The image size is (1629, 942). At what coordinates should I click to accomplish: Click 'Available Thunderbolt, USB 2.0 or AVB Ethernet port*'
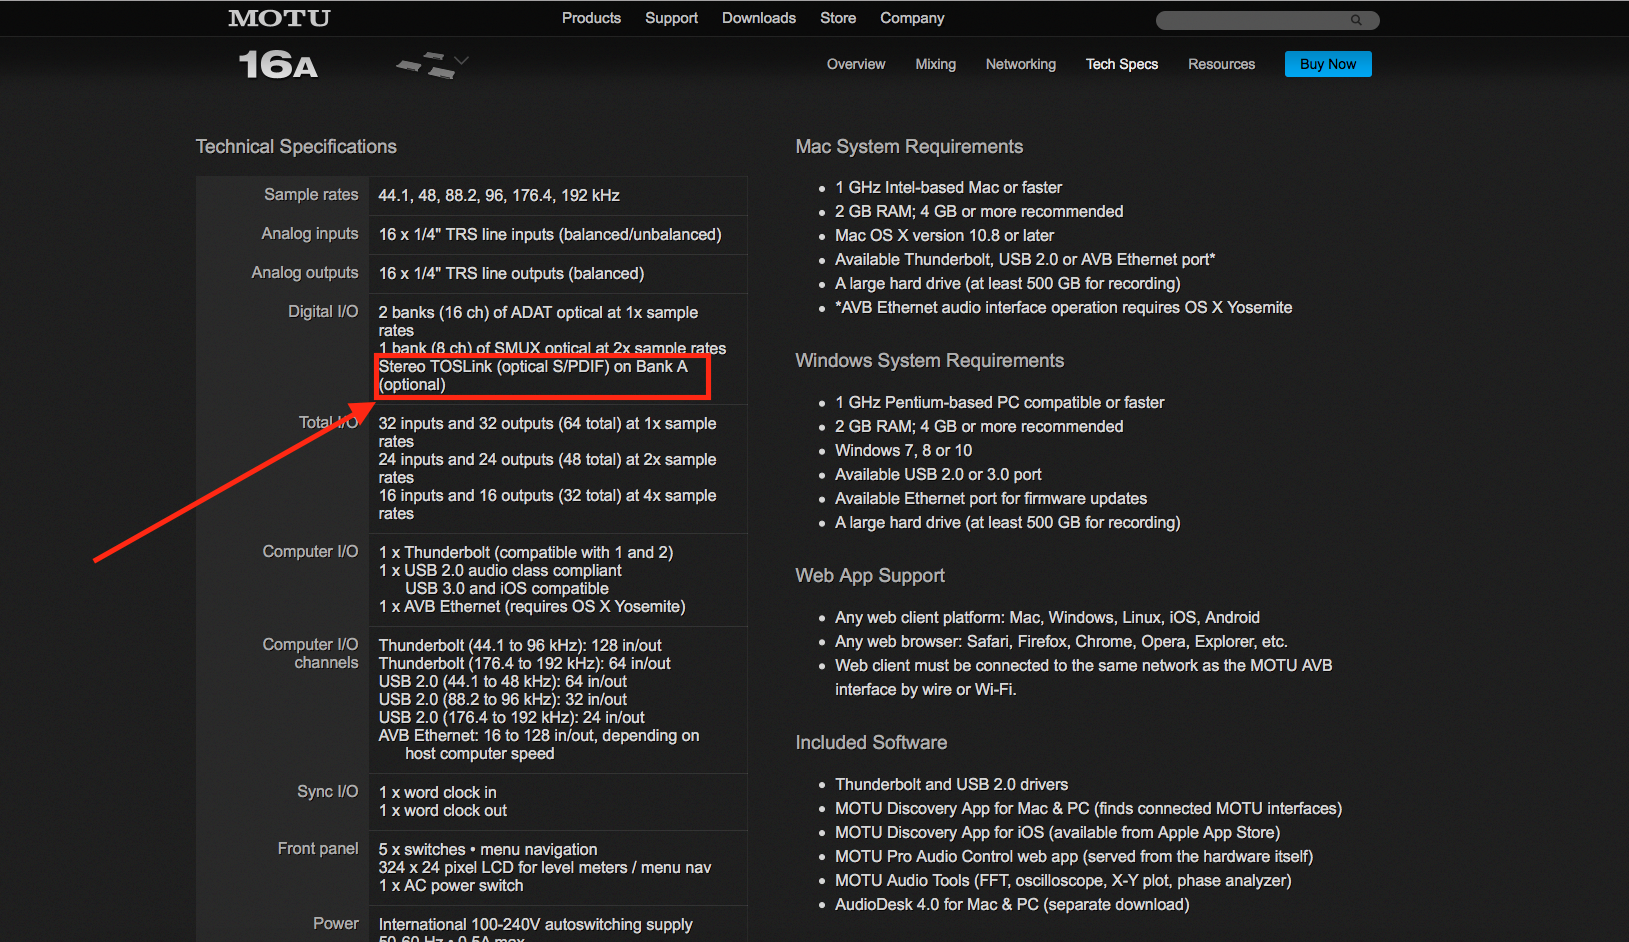pos(1025,260)
